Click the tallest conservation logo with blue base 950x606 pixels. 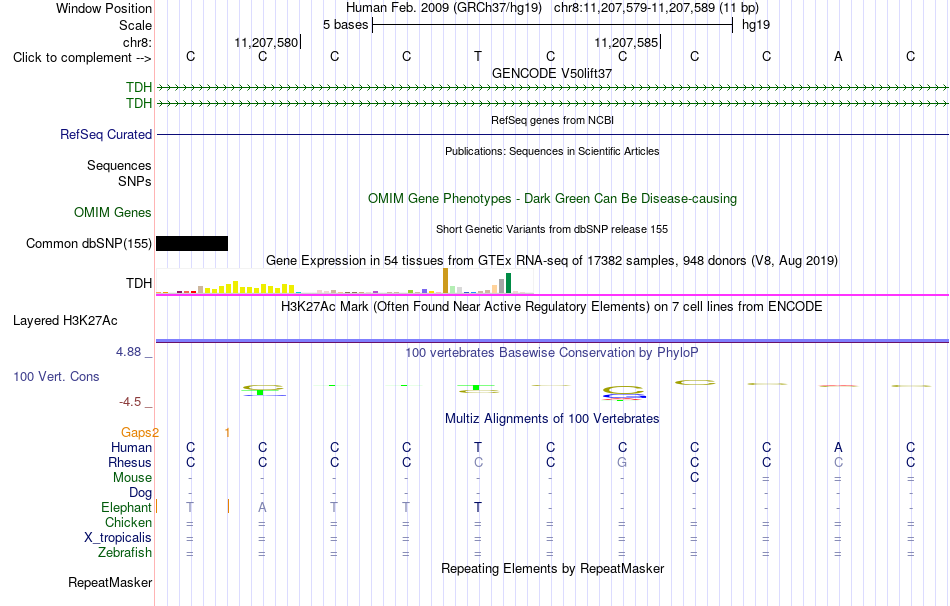(x=624, y=393)
